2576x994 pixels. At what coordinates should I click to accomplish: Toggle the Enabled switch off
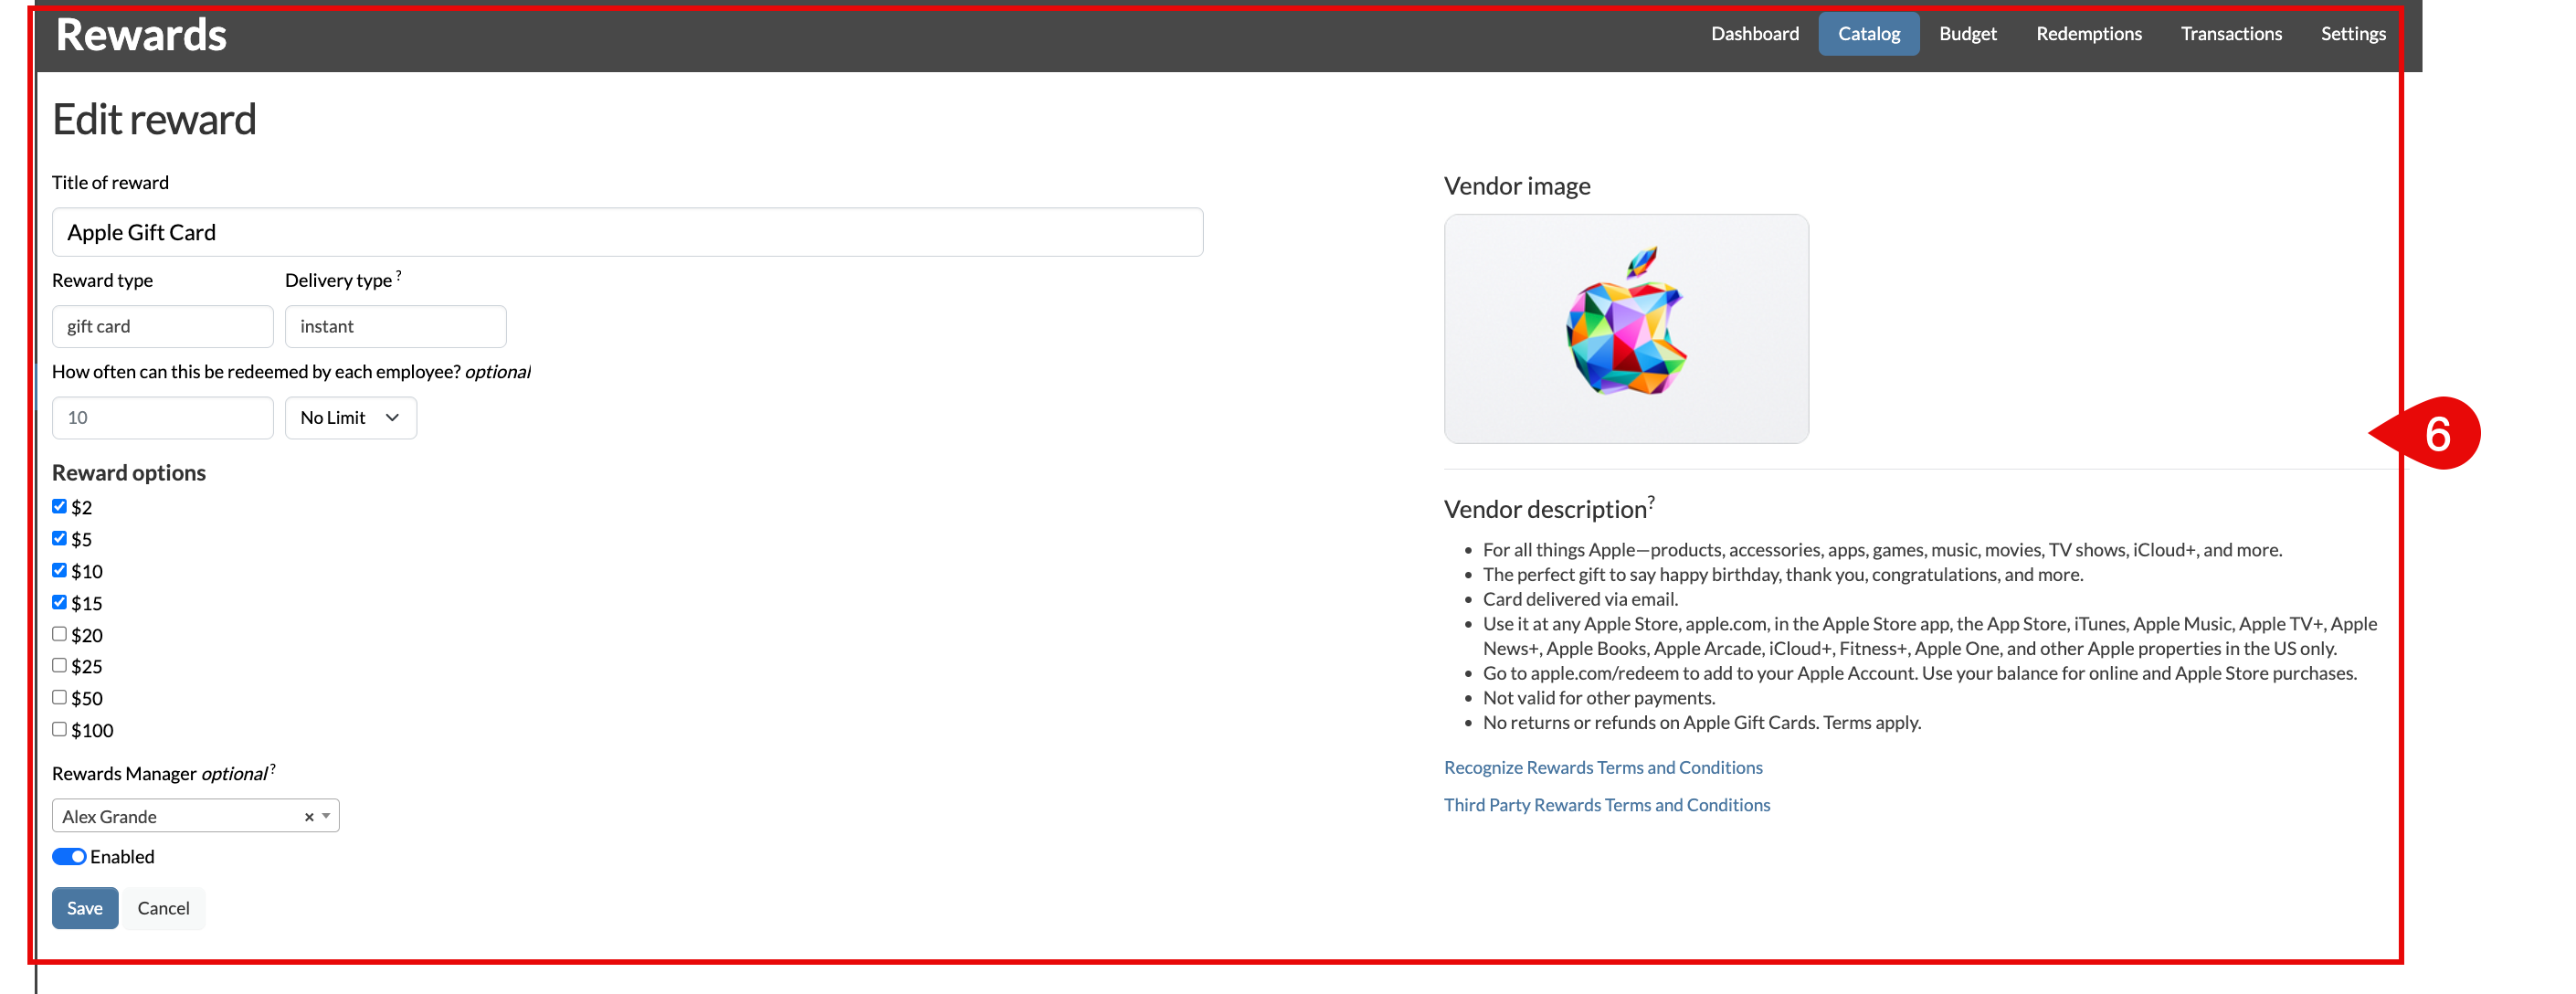pyautogui.click(x=69, y=857)
